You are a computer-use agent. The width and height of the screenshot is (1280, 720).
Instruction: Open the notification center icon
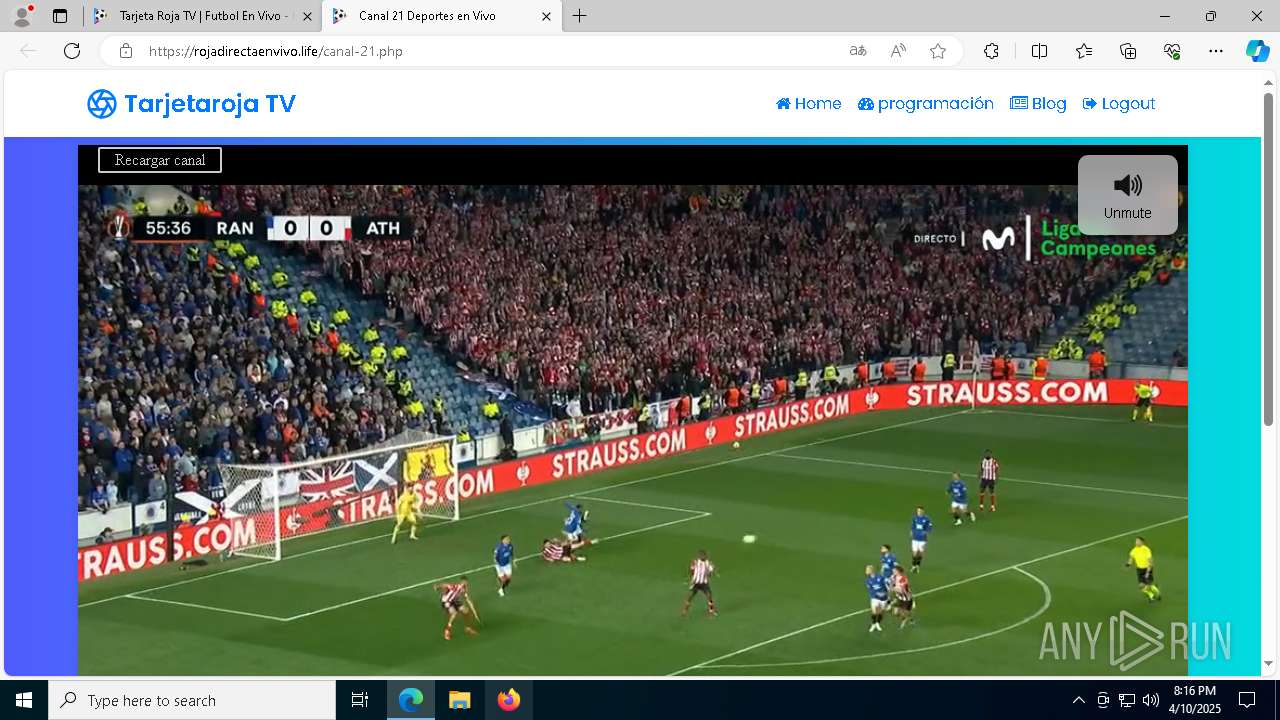[x=1247, y=700]
